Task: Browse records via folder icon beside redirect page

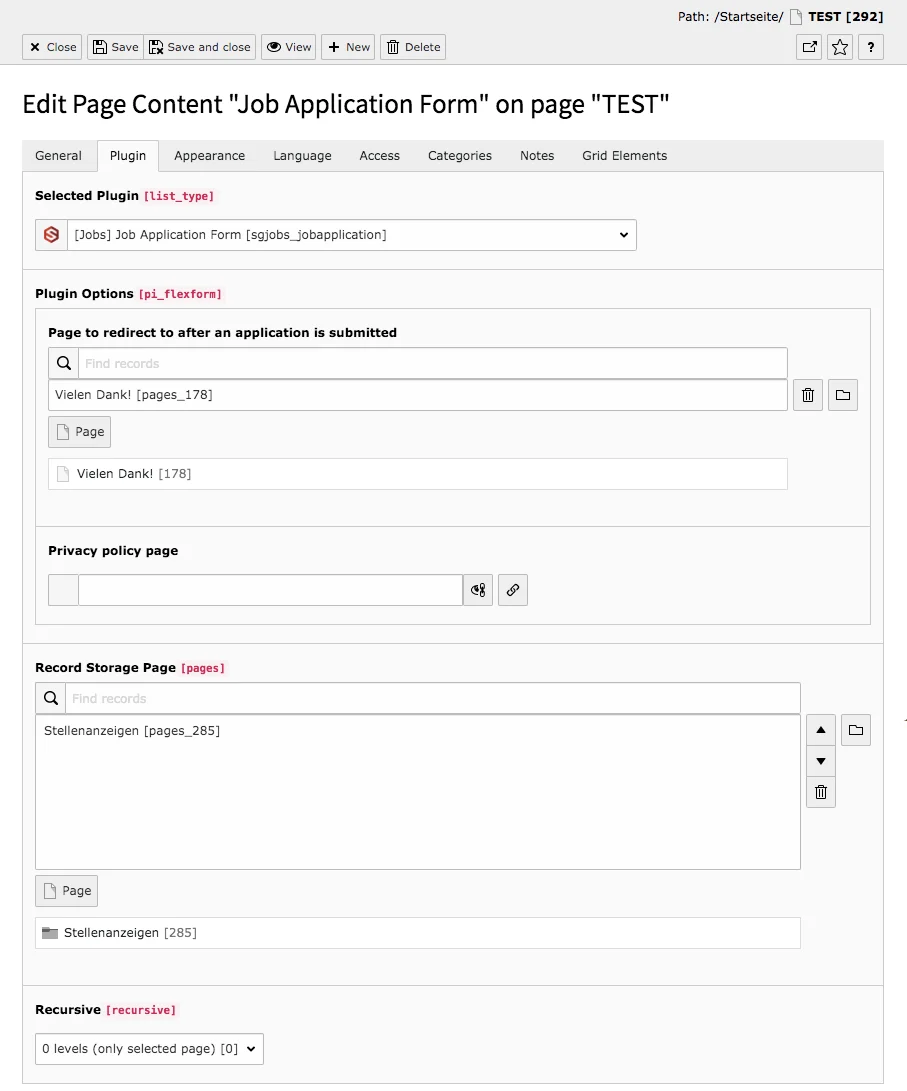Action: click(843, 394)
